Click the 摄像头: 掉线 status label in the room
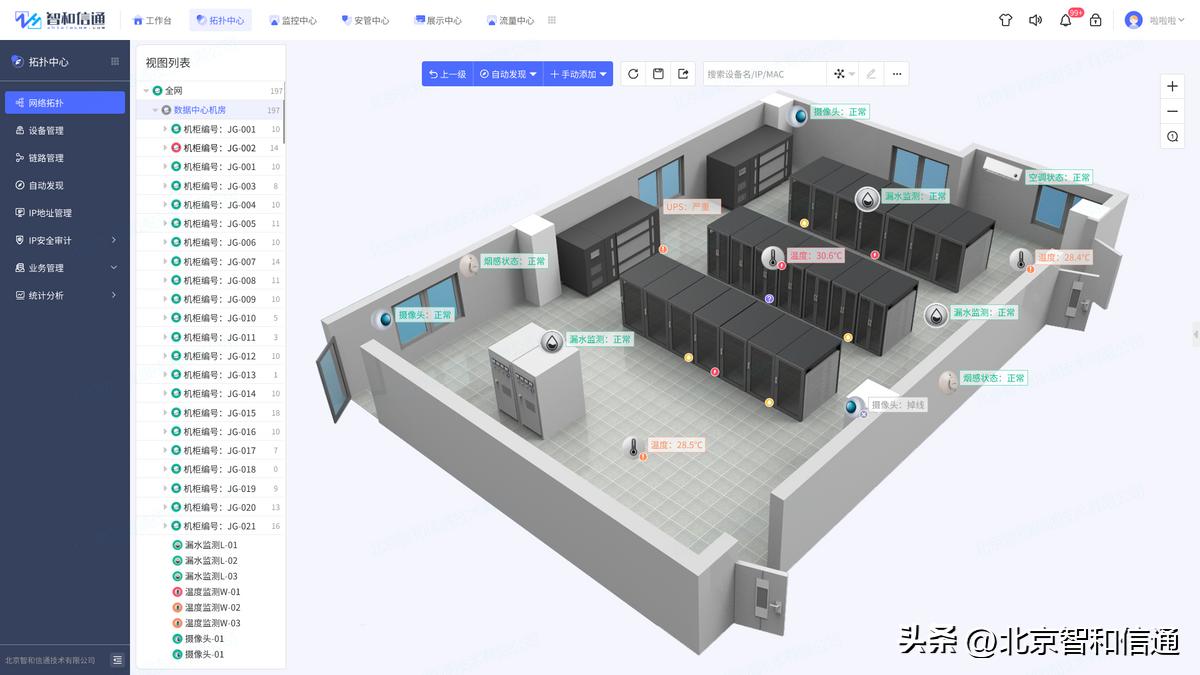Viewport: 1200px width, 675px height. pyautogui.click(x=899, y=404)
